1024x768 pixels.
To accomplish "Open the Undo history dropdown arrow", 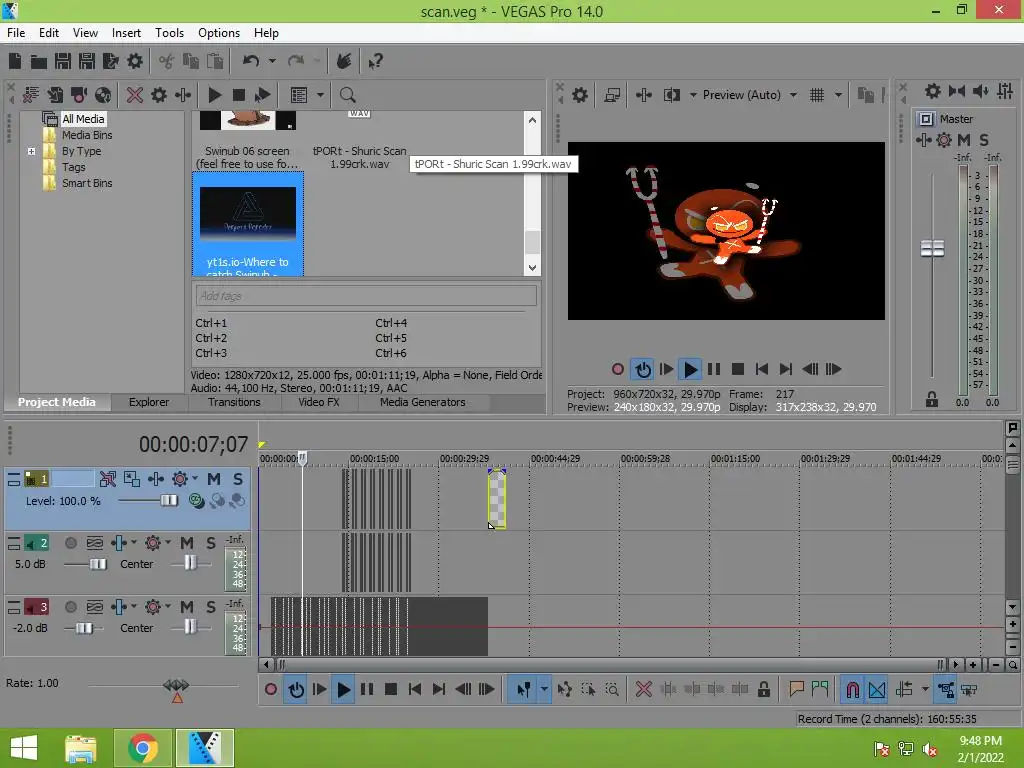I will tap(272, 61).
